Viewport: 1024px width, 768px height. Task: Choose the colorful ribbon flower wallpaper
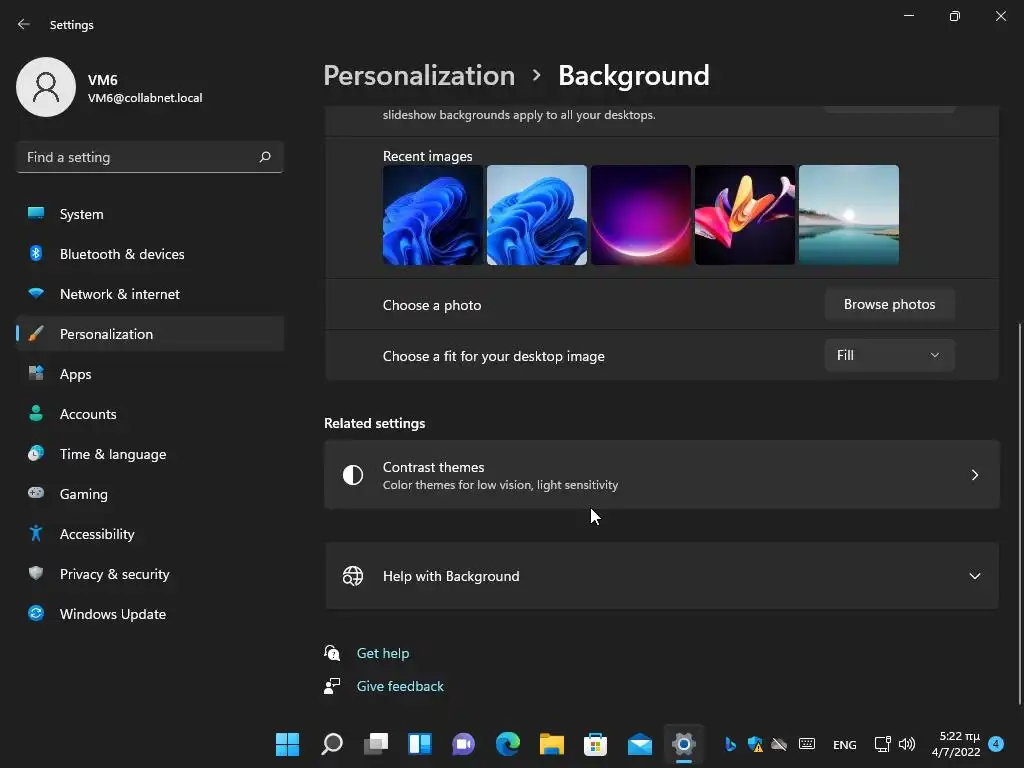745,215
